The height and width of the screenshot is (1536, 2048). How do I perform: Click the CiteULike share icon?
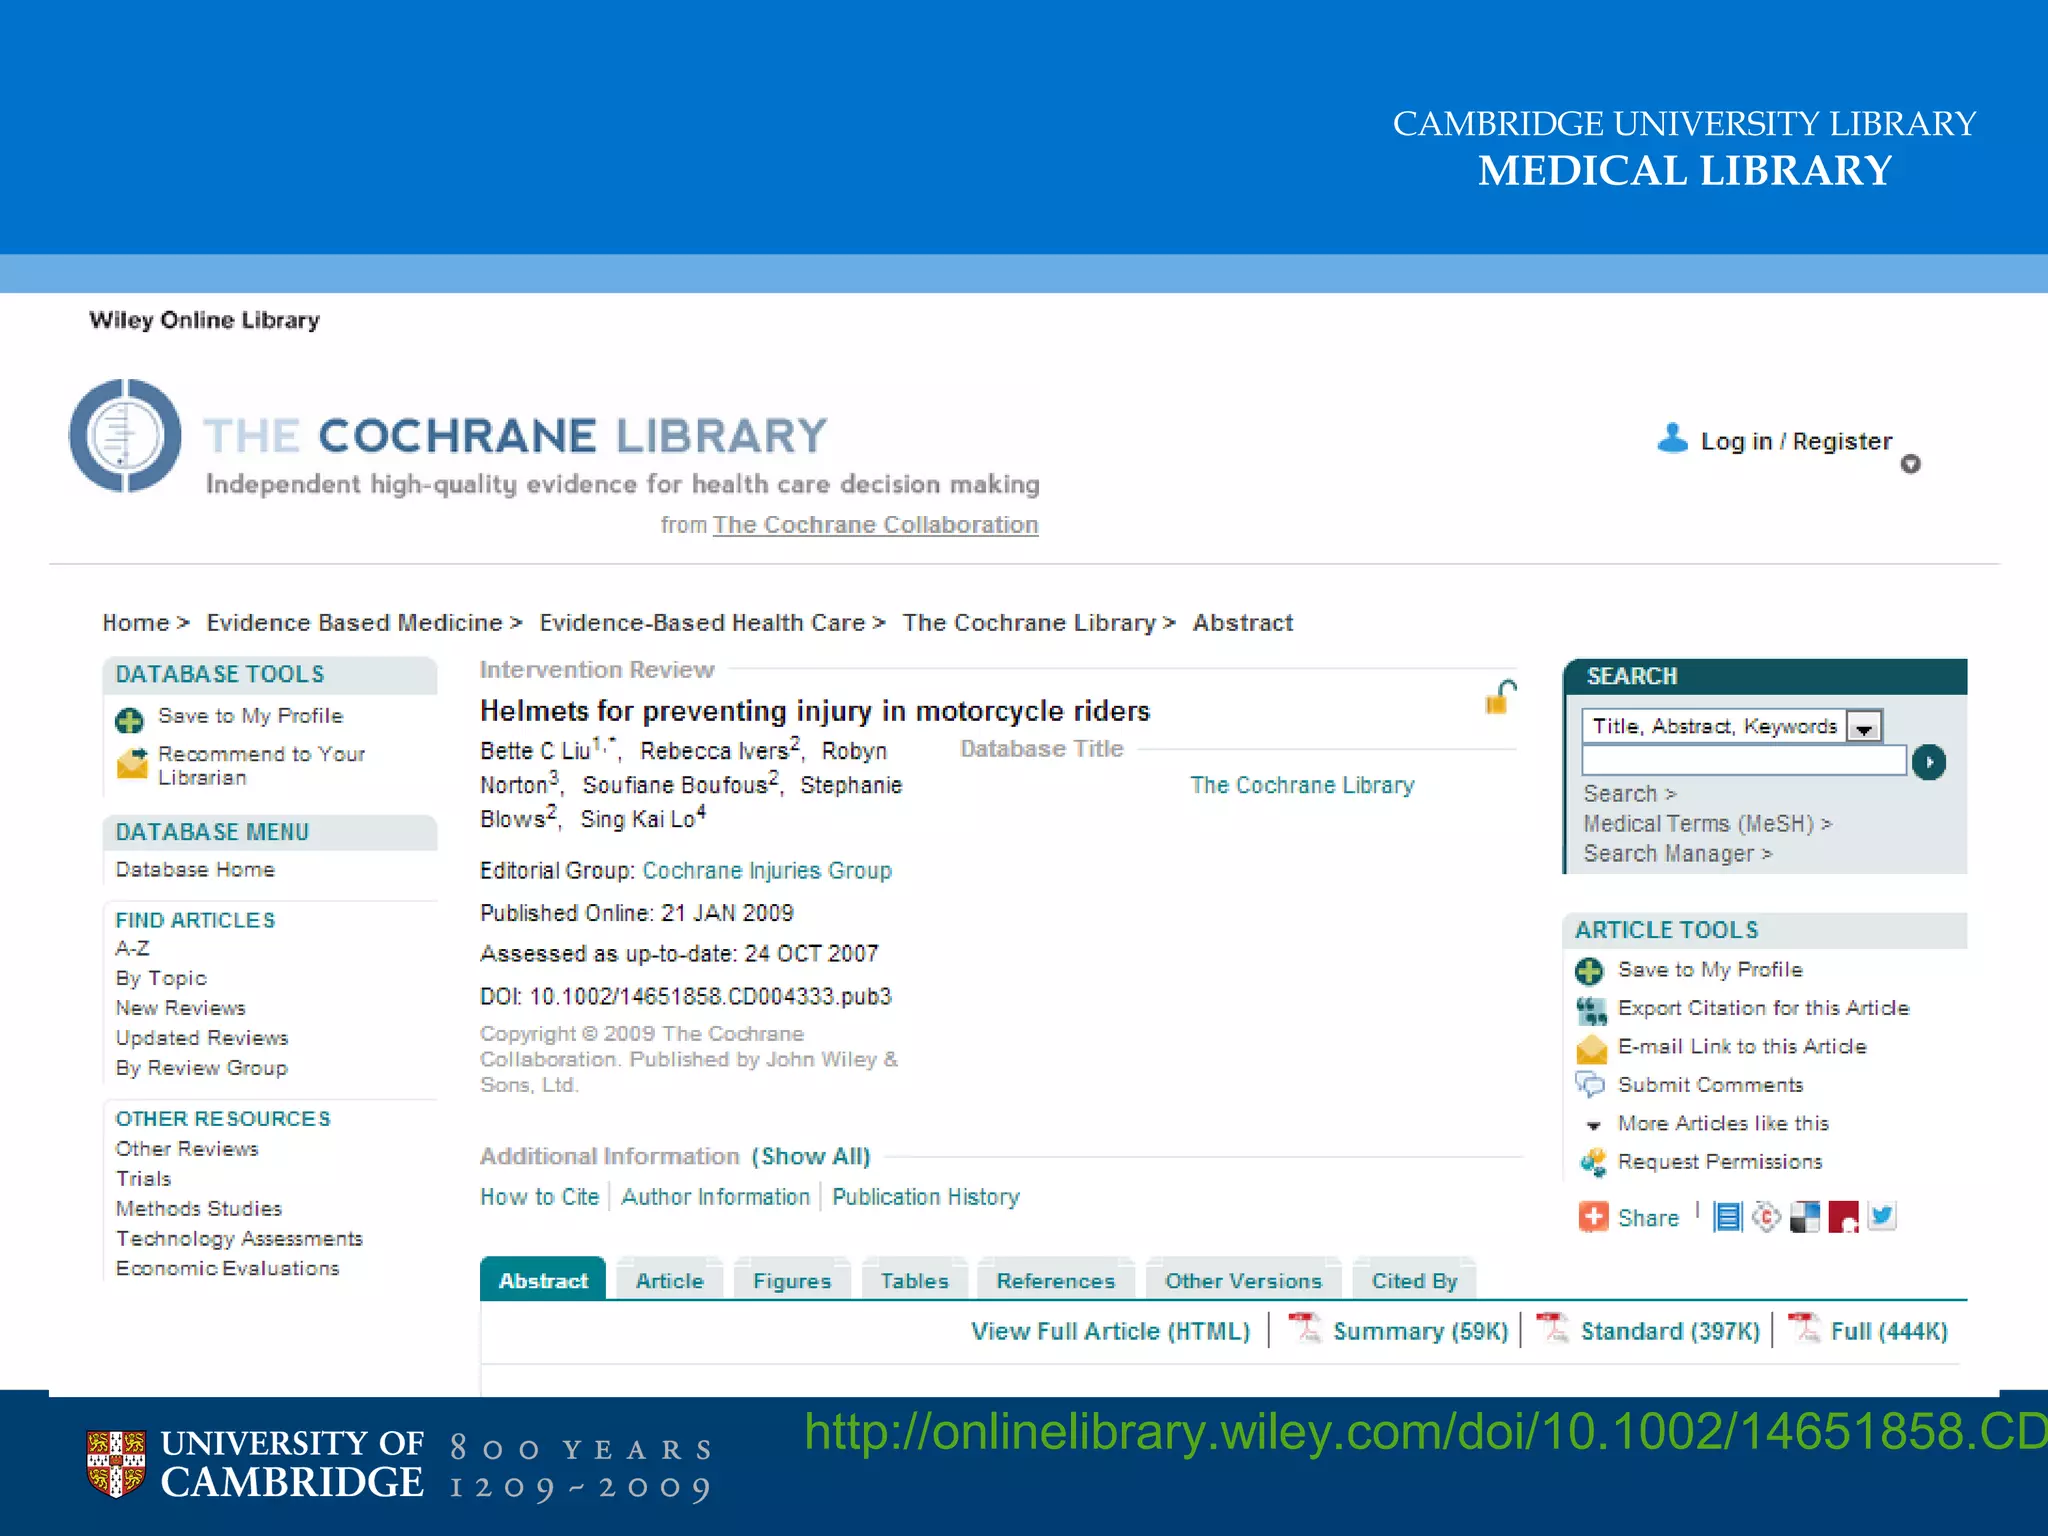pyautogui.click(x=1767, y=1217)
